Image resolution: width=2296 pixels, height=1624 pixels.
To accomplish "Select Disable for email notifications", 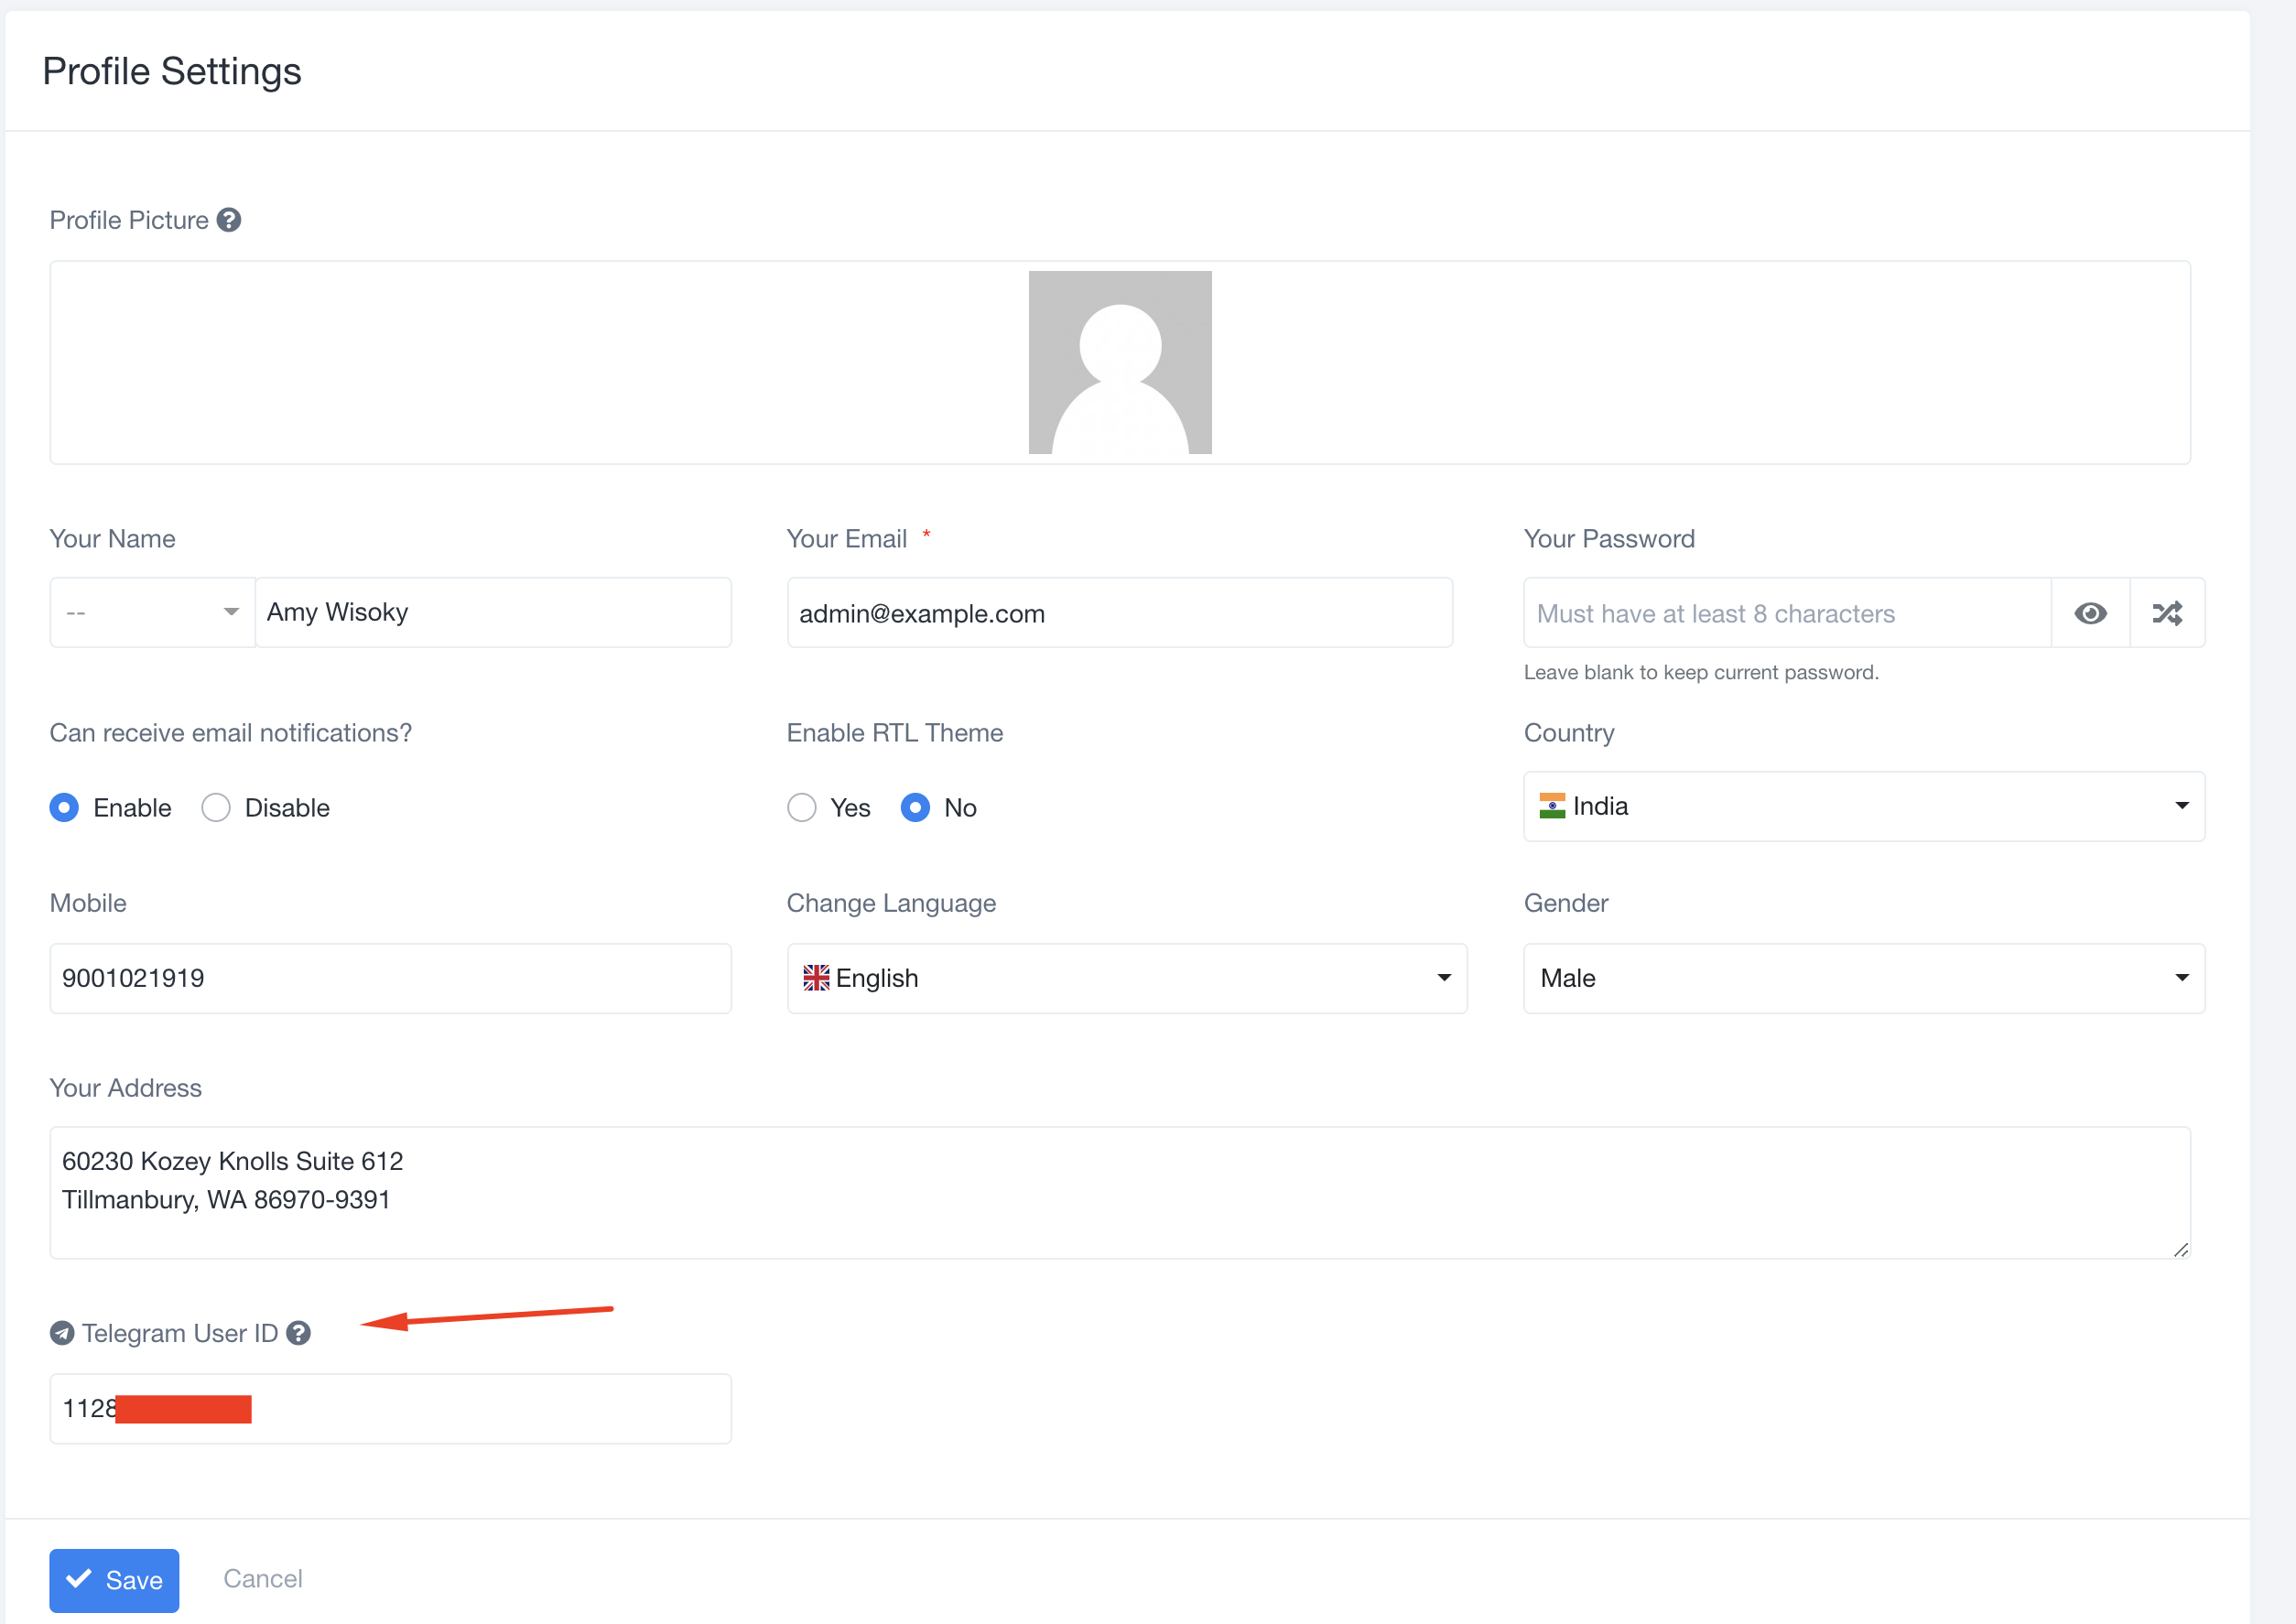I will click(216, 808).
